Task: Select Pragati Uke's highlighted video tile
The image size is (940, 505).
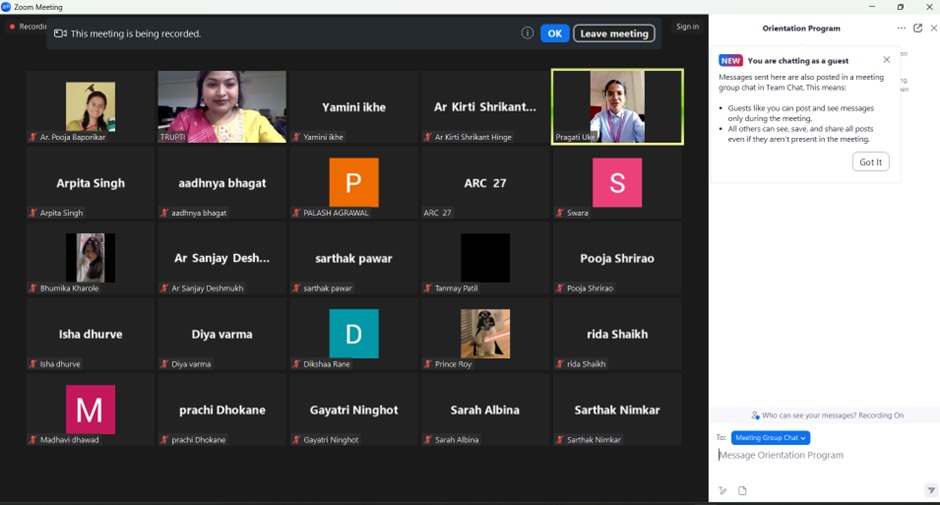Action: (x=617, y=106)
